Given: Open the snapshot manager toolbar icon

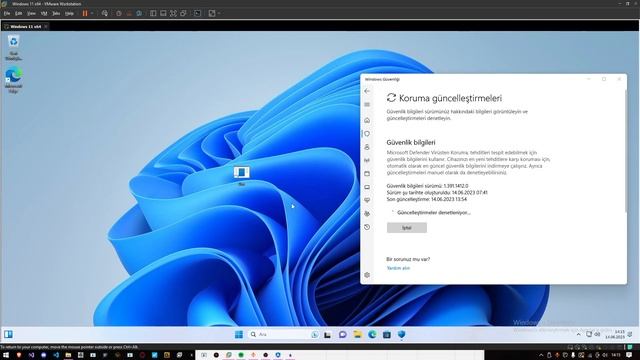Looking at the screenshot, I should [139, 13].
